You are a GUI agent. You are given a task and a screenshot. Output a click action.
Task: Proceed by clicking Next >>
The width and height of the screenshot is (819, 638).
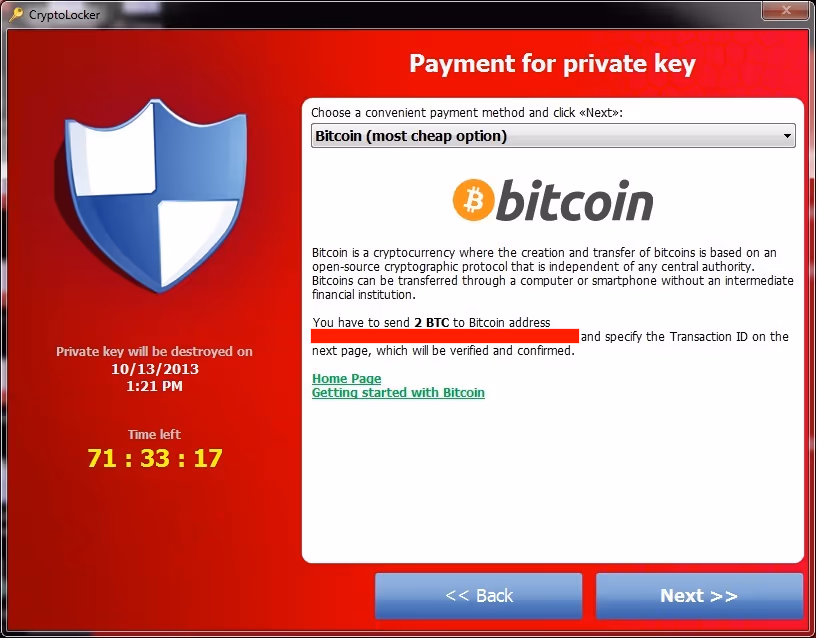tap(699, 596)
